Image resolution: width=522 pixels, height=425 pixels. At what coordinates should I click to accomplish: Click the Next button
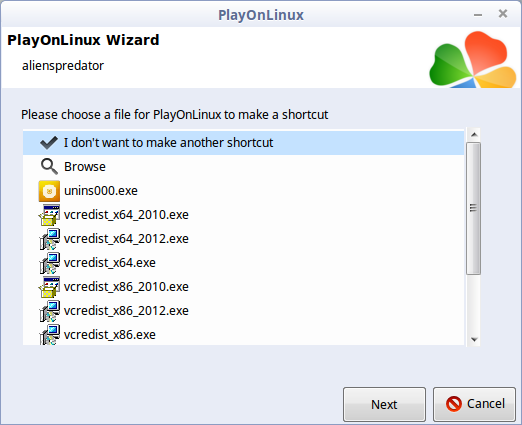[384, 404]
